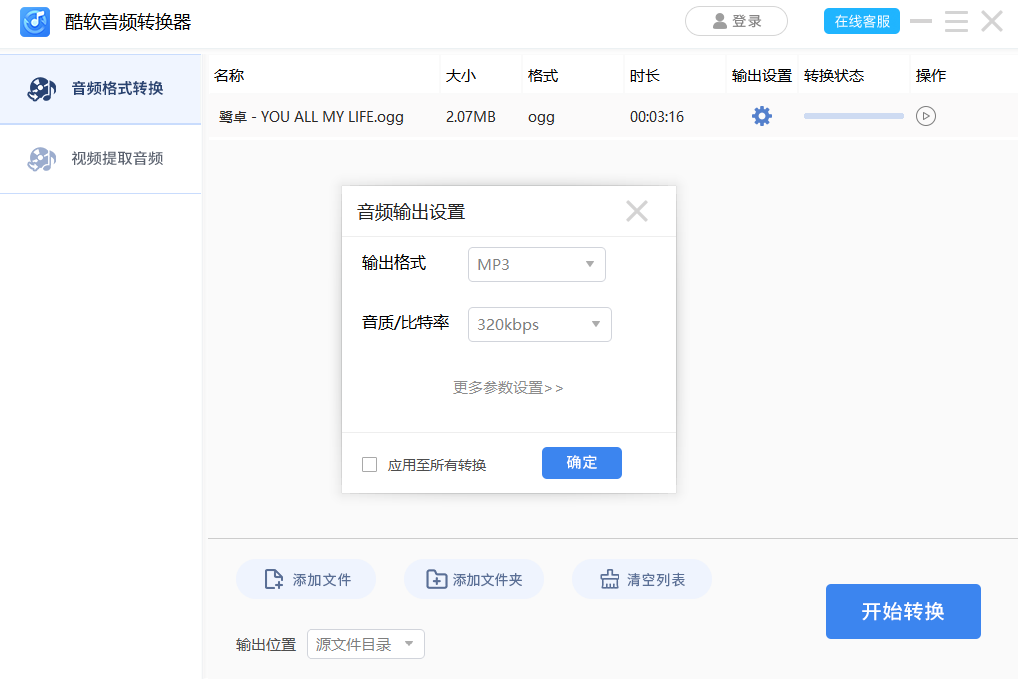Switch to the audio format conversion tab
The image size is (1018, 679).
pyautogui.click(x=101, y=88)
